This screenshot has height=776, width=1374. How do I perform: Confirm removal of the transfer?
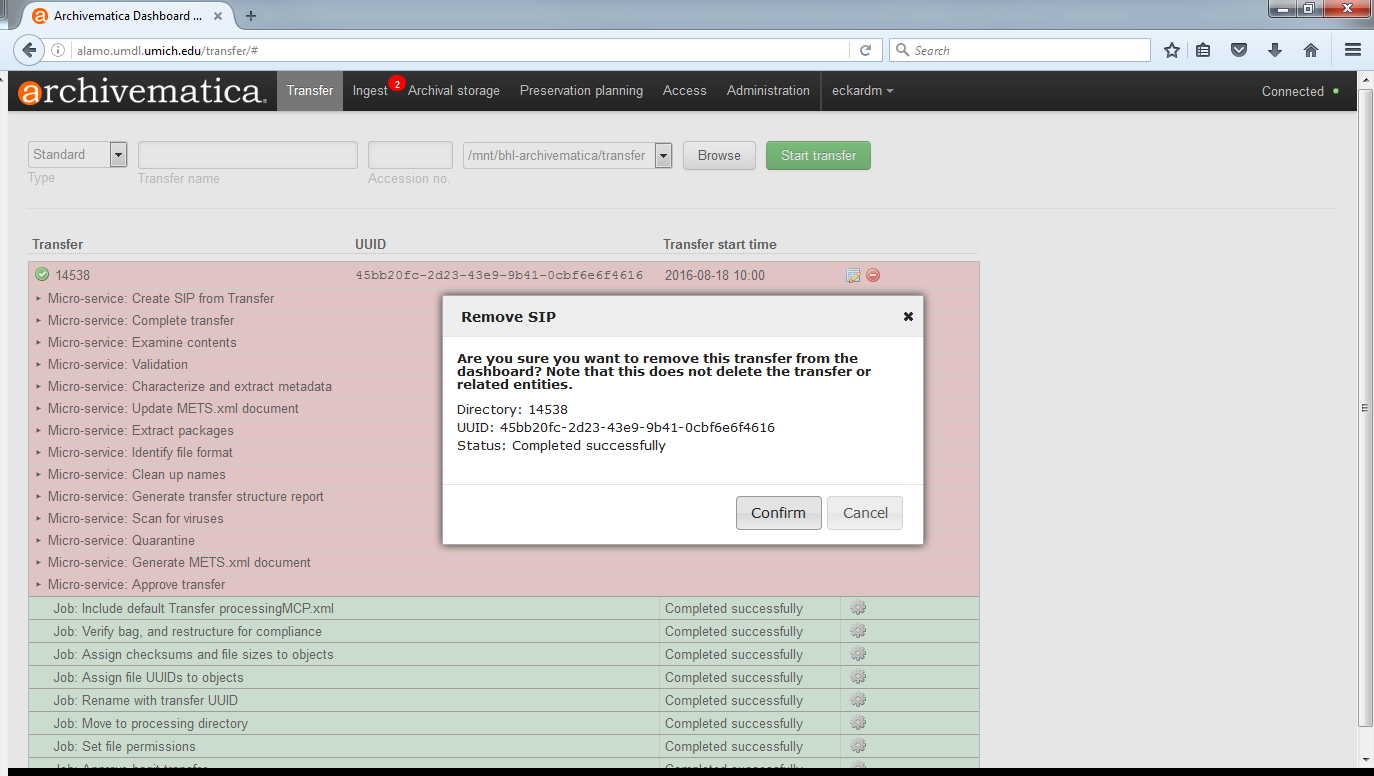[778, 513]
